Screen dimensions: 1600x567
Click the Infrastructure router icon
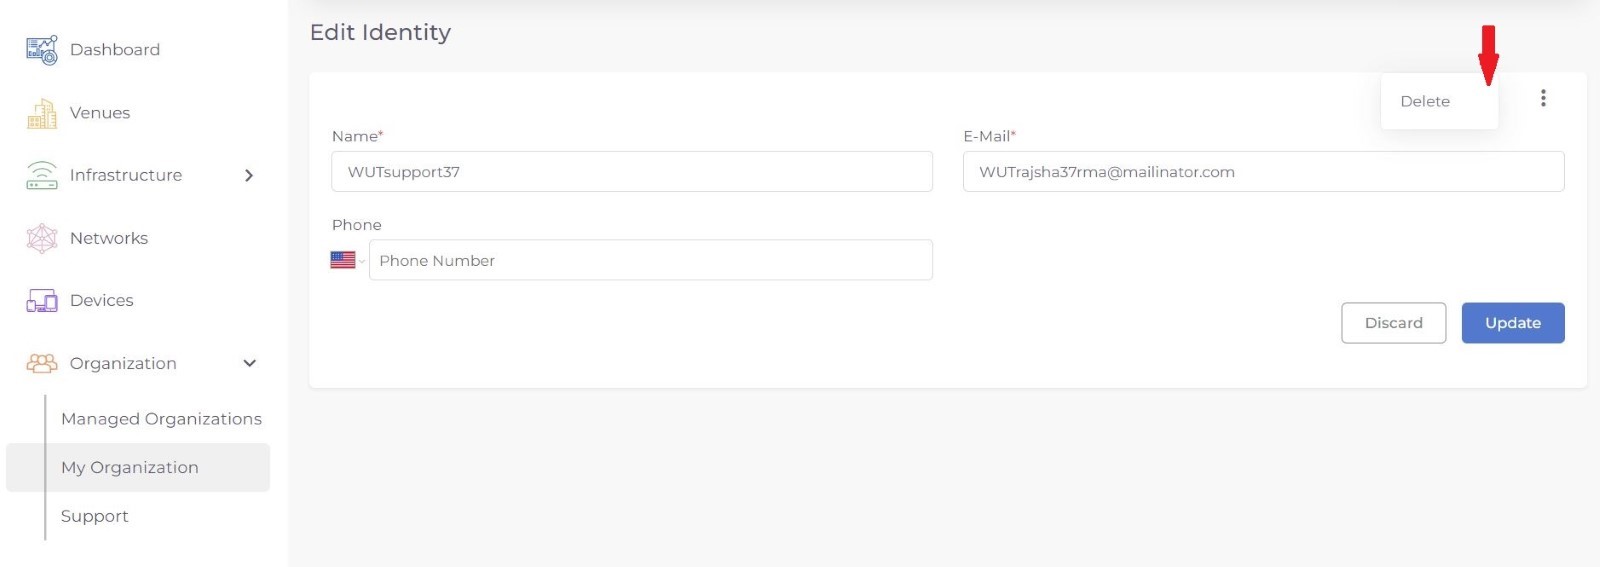(x=42, y=176)
